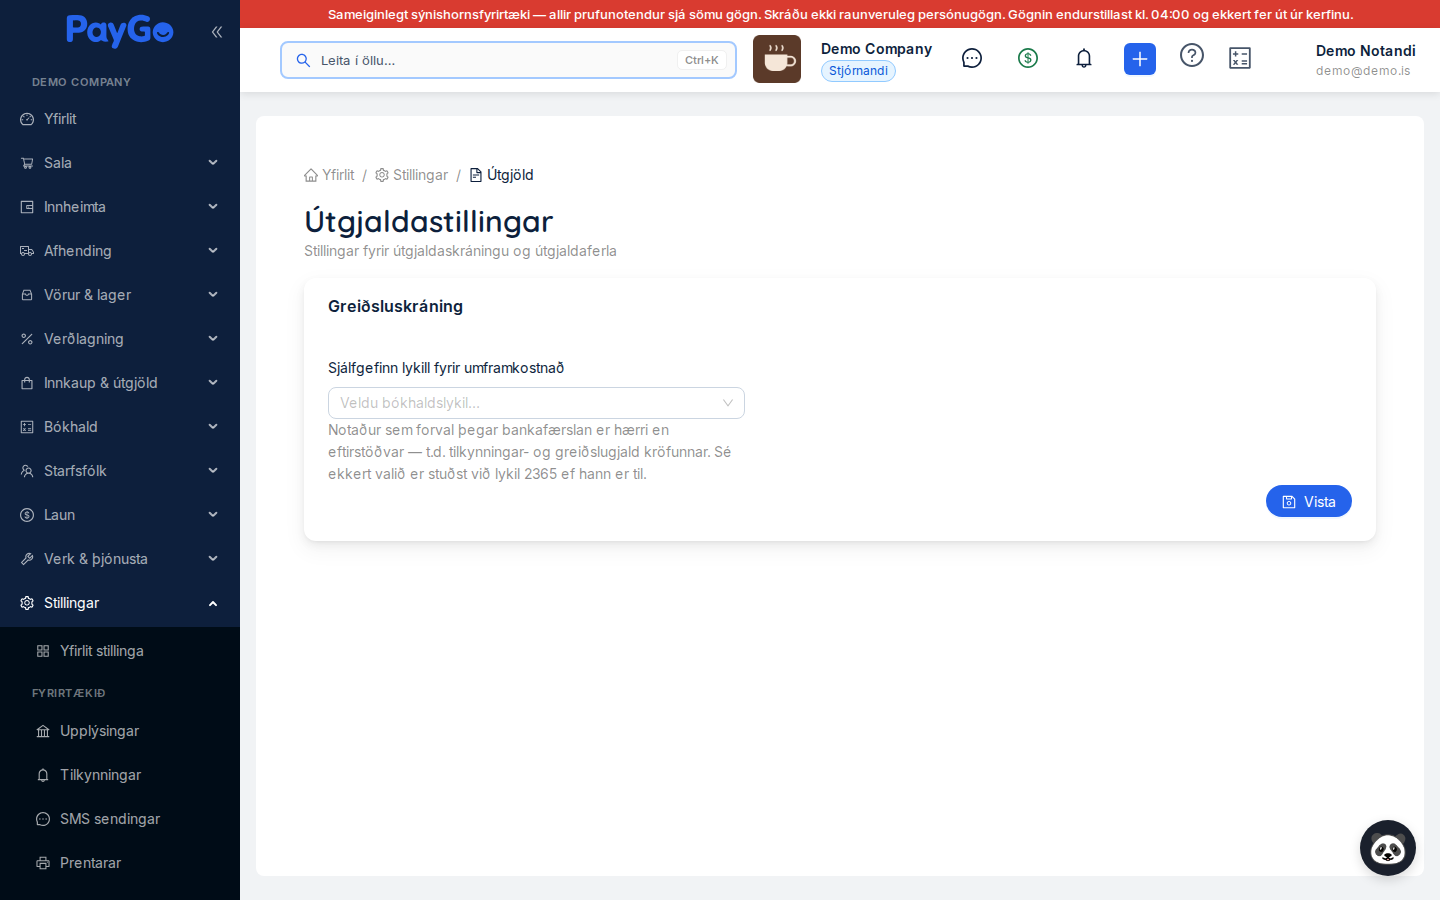Click the Demo Company coffee cup logo
This screenshot has width=1440, height=900.
[x=777, y=59]
